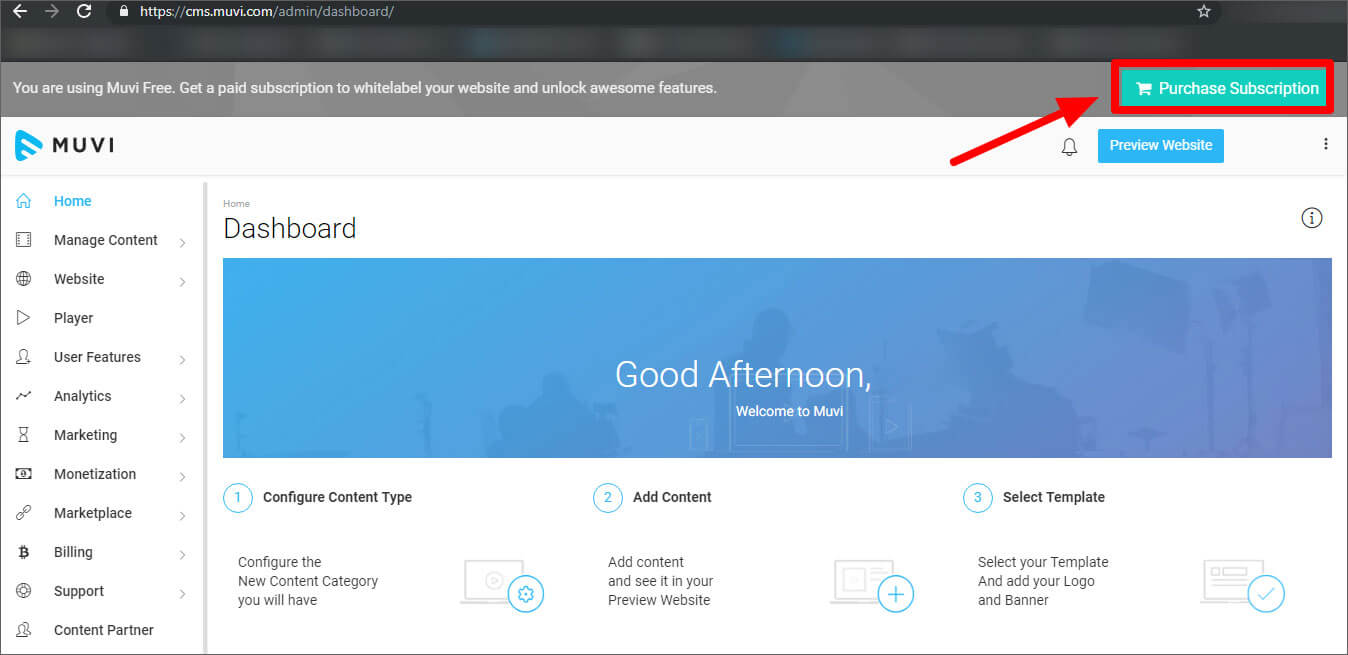Click the Home breadcrumb link
The width and height of the screenshot is (1348, 655).
coord(236,204)
